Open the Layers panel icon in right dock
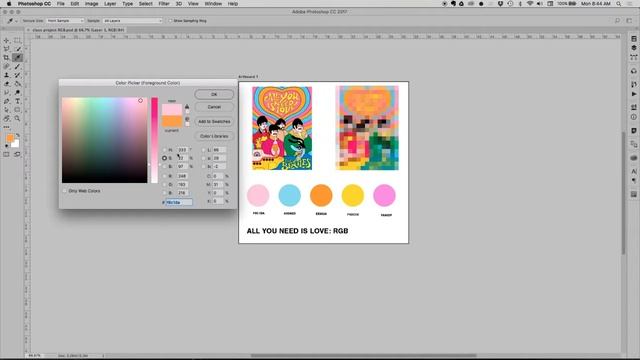The height and width of the screenshot is (360, 640). tap(633, 48)
